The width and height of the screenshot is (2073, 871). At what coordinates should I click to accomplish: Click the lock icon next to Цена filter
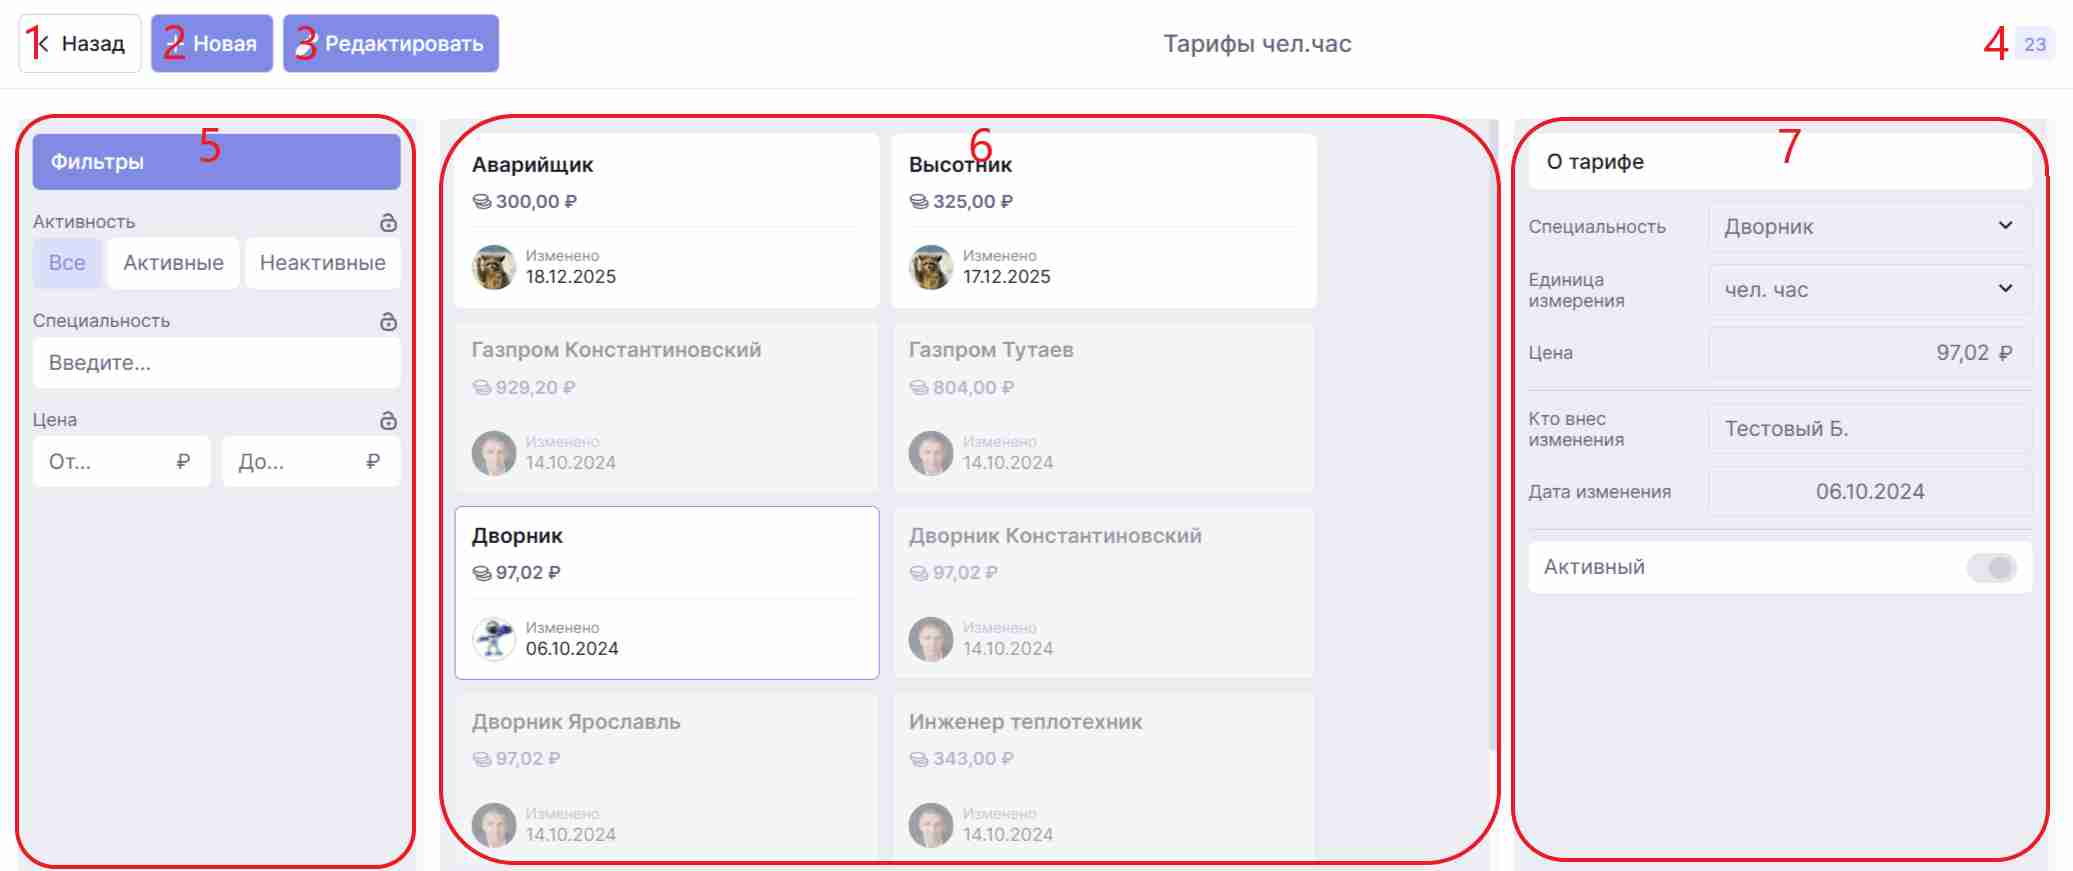point(389,420)
